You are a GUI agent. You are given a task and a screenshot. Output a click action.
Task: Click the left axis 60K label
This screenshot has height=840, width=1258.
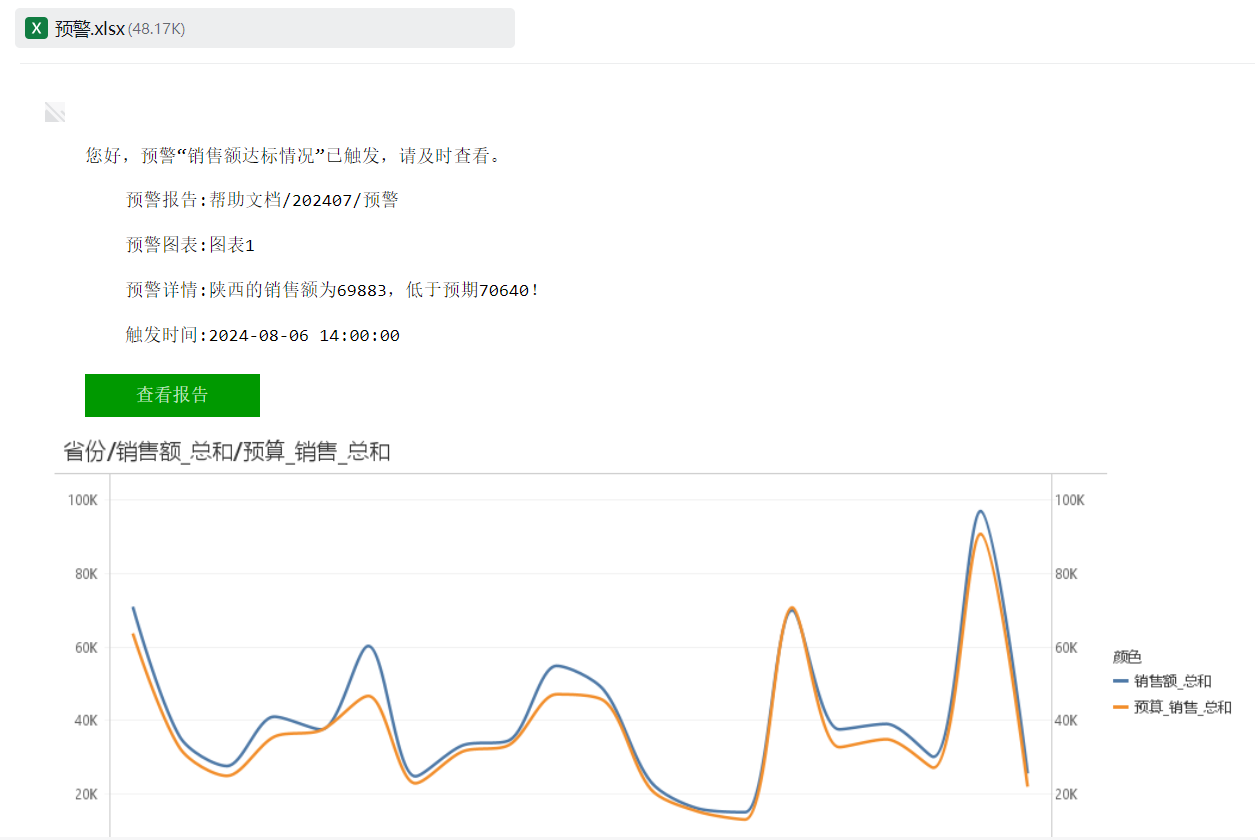(85, 647)
